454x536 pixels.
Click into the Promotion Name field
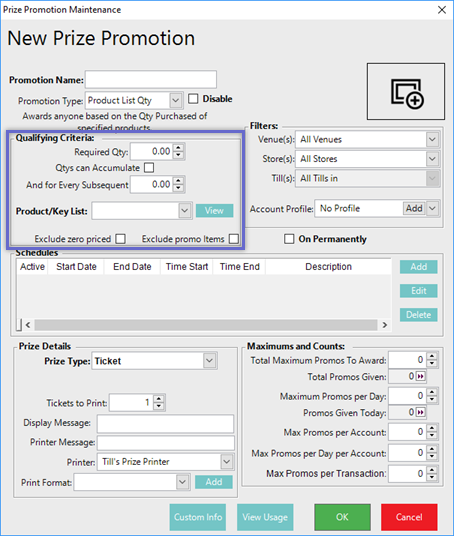(x=151, y=79)
